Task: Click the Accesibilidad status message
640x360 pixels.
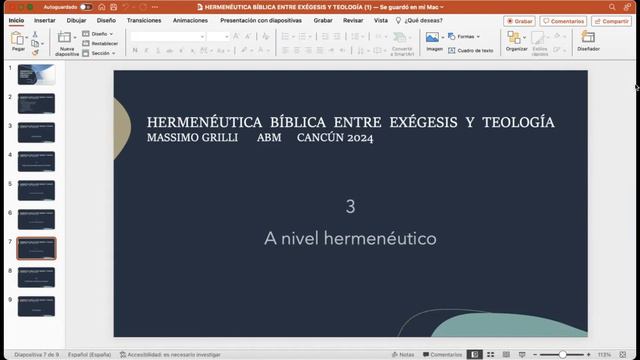Action: (170, 355)
